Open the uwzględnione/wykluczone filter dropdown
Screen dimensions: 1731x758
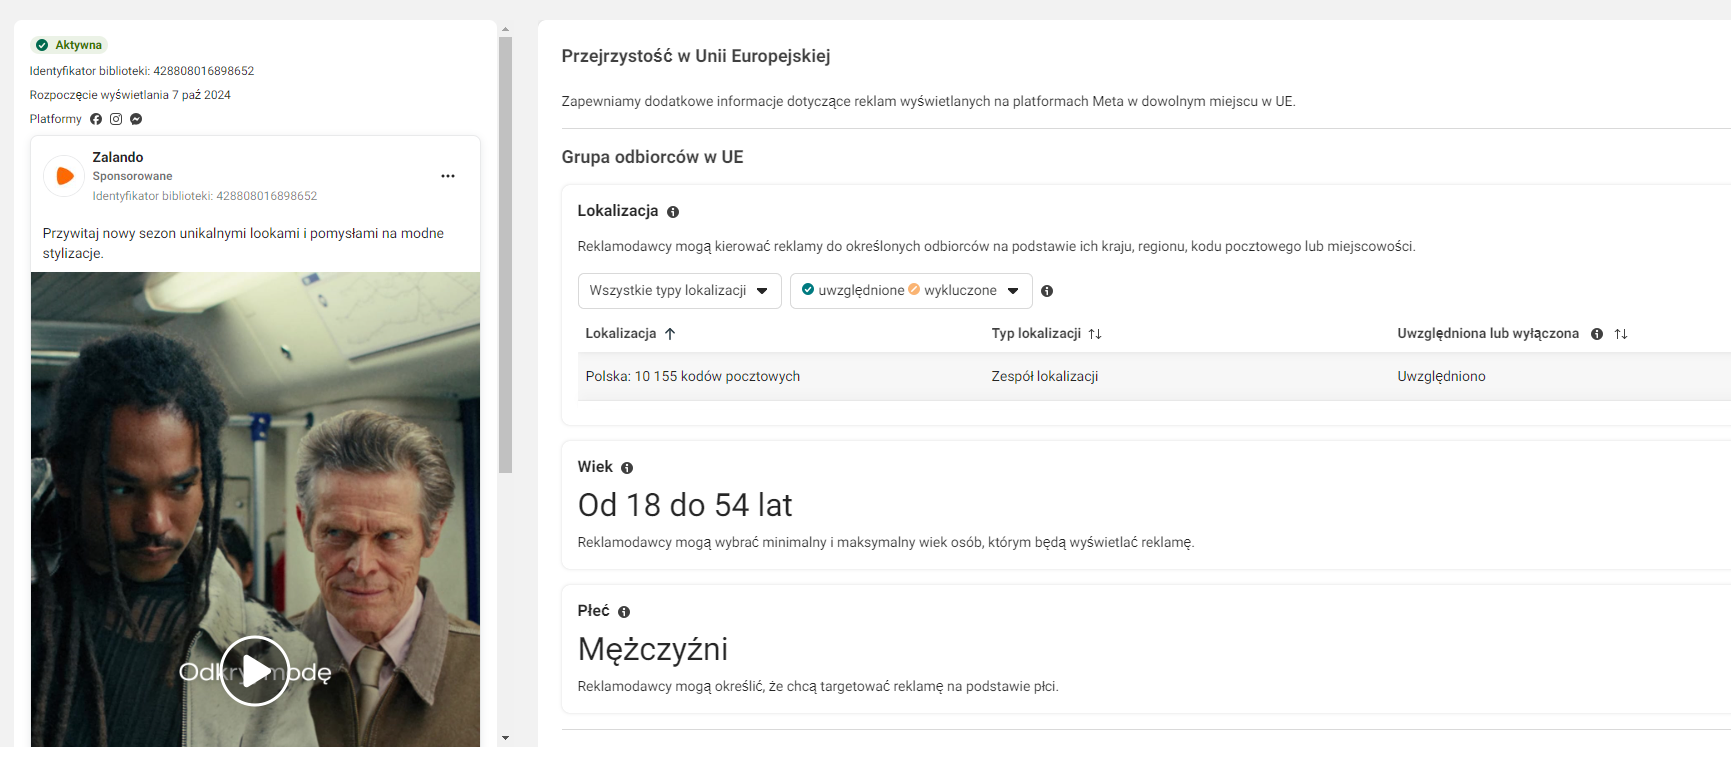click(x=910, y=291)
